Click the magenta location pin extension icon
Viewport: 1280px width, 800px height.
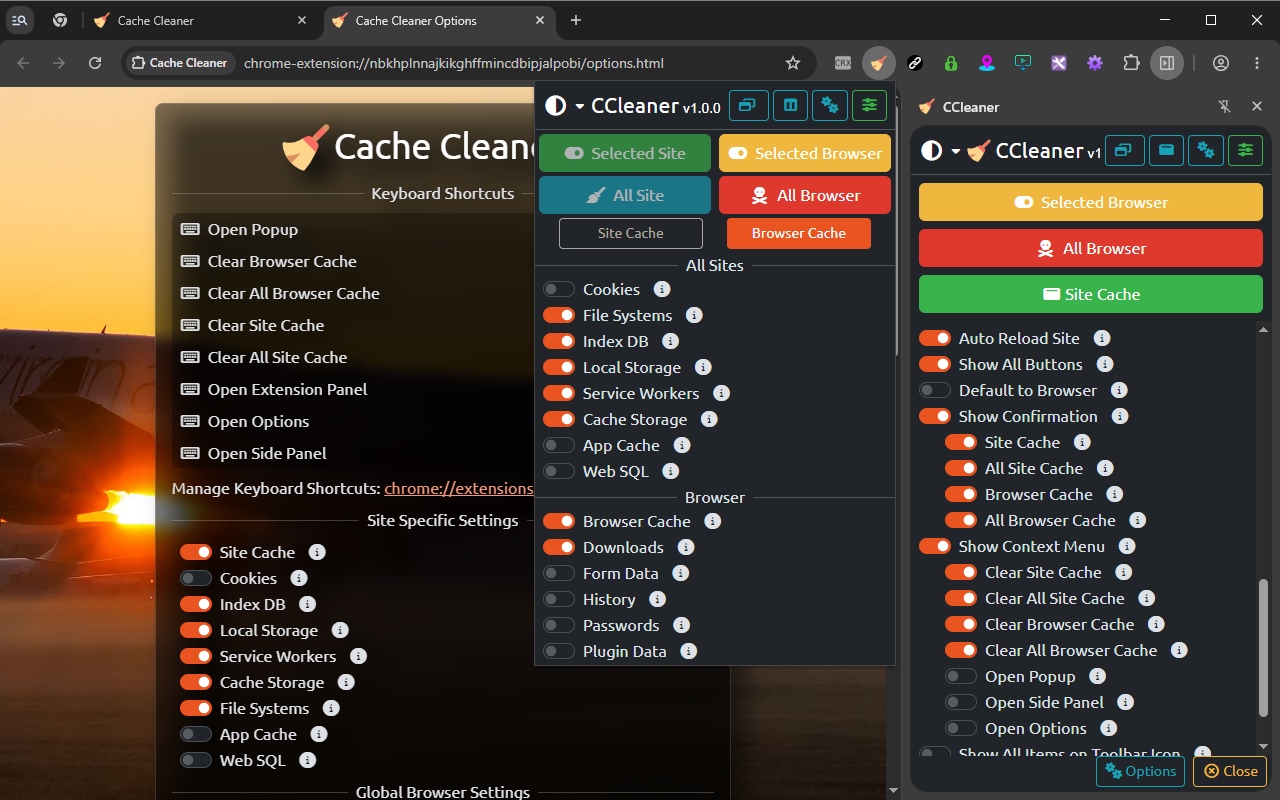[x=987, y=63]
